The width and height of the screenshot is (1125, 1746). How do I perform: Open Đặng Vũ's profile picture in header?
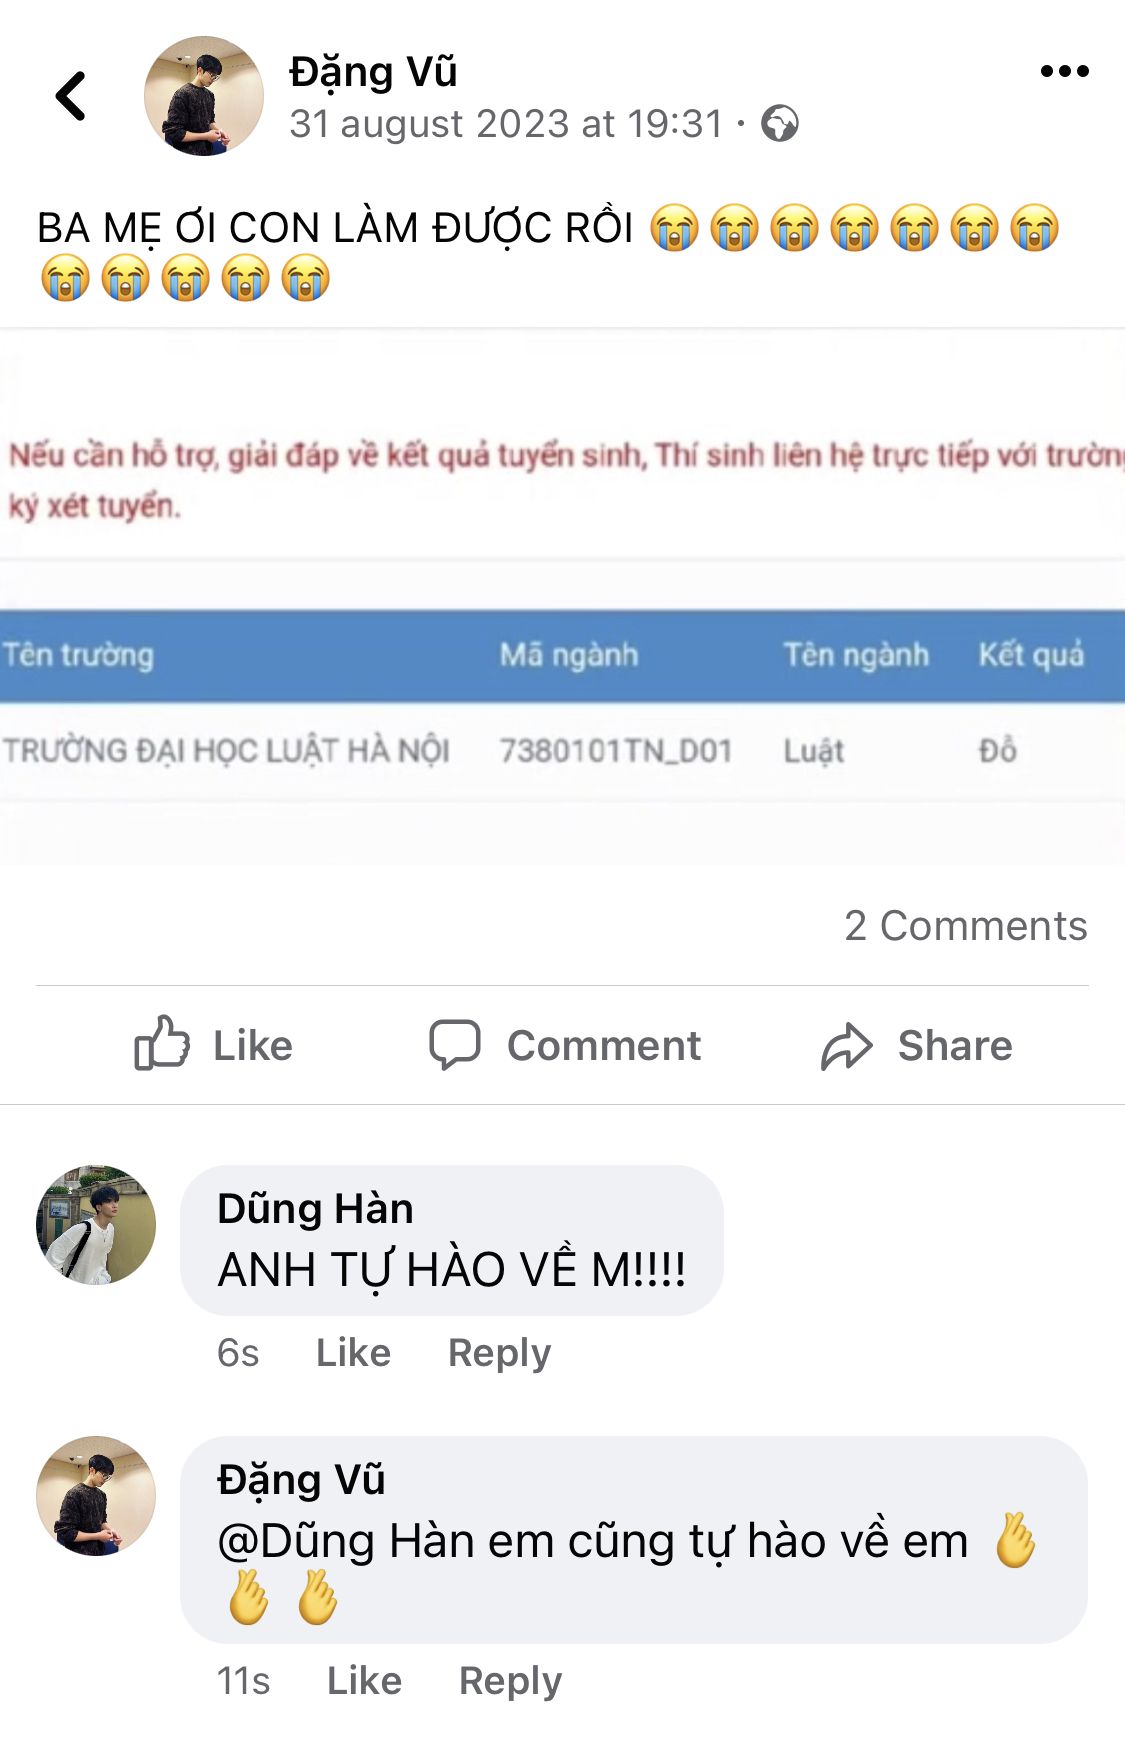tap(204, 96)
